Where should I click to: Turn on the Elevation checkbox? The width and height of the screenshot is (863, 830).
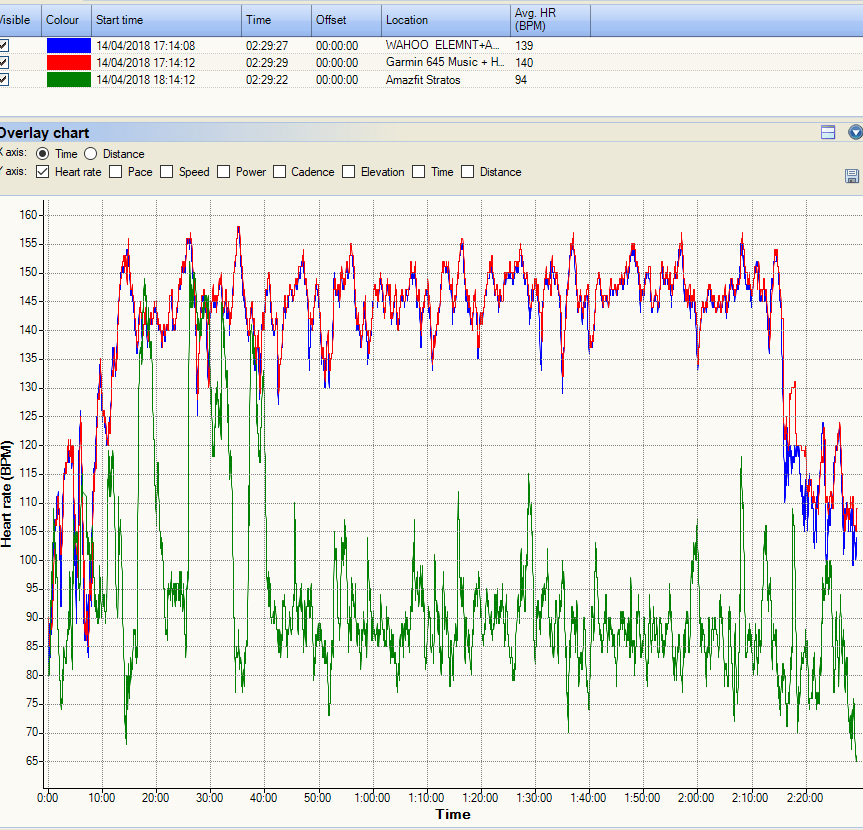(349, 172)
